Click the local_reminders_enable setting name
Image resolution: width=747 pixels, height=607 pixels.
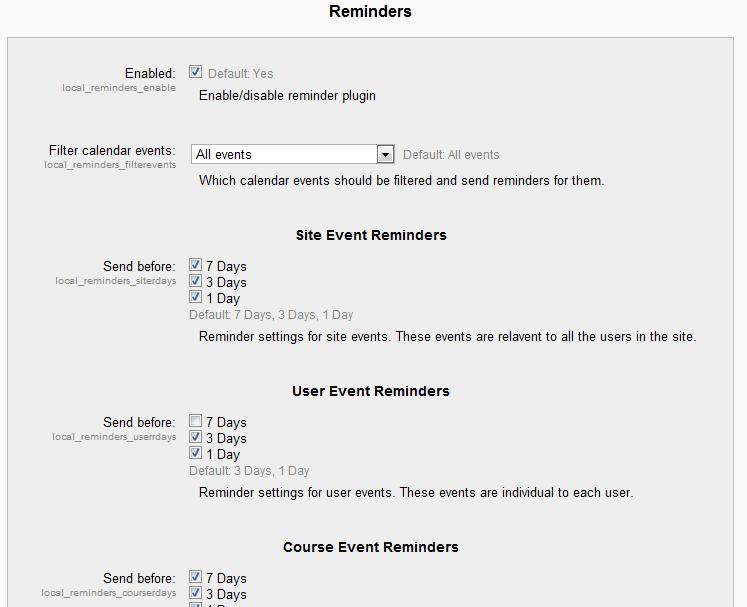(119, 88)
